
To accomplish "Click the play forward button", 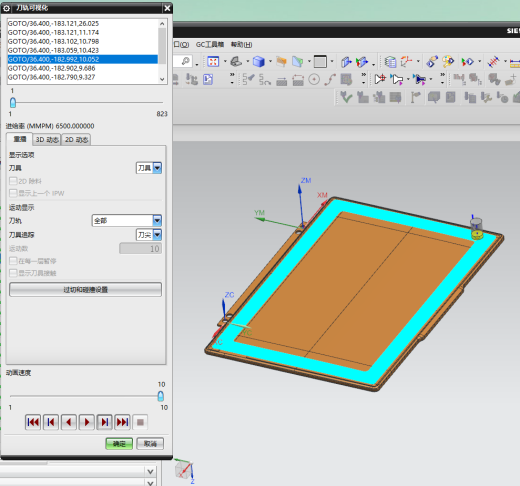I will coord(87,422).
